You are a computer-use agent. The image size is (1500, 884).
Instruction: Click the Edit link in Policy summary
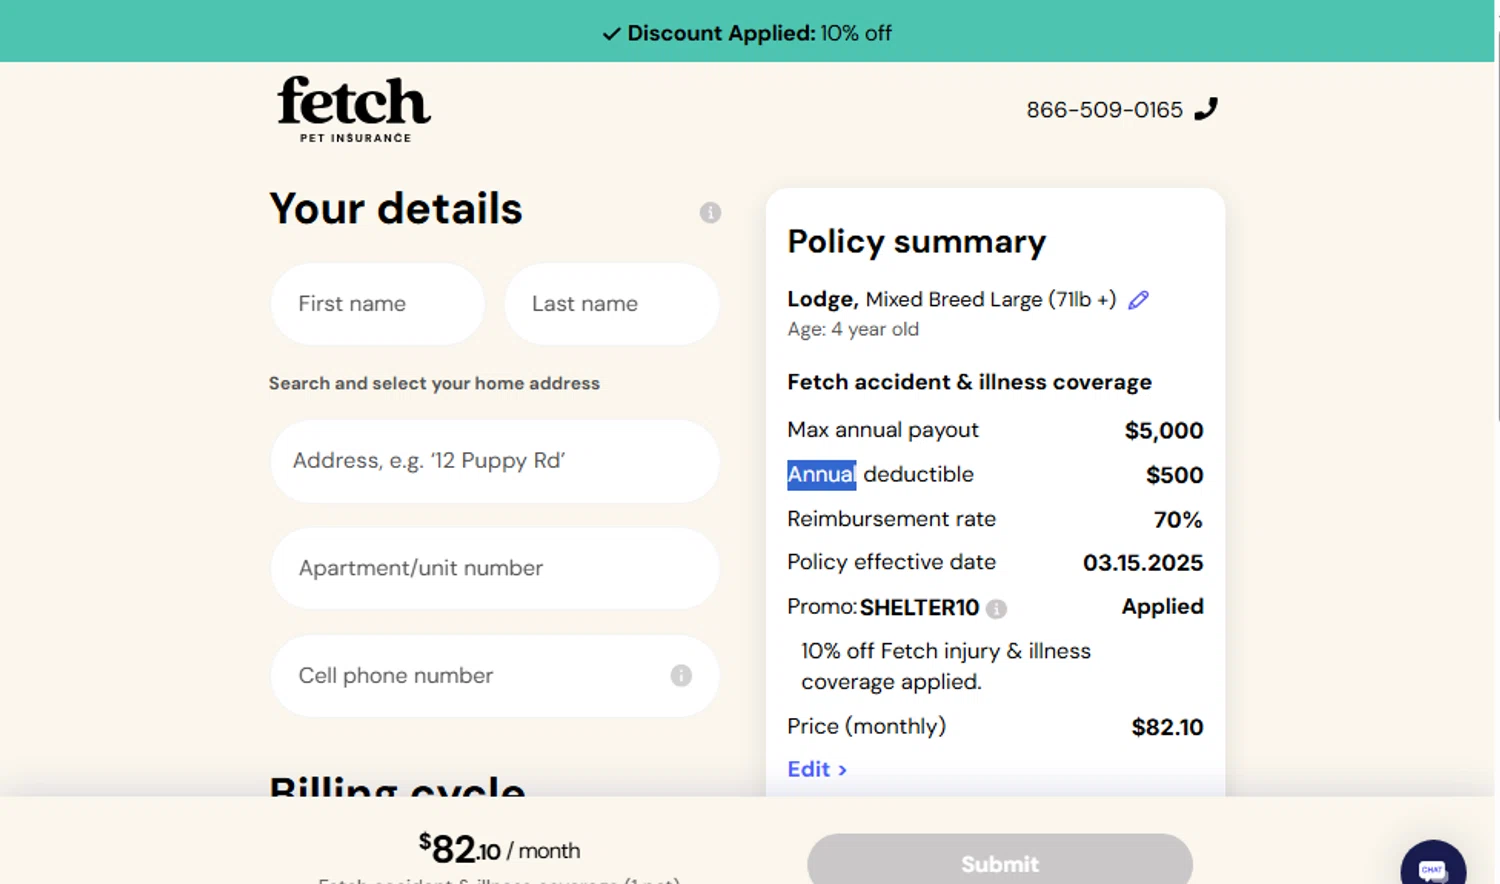coord(817,769)
